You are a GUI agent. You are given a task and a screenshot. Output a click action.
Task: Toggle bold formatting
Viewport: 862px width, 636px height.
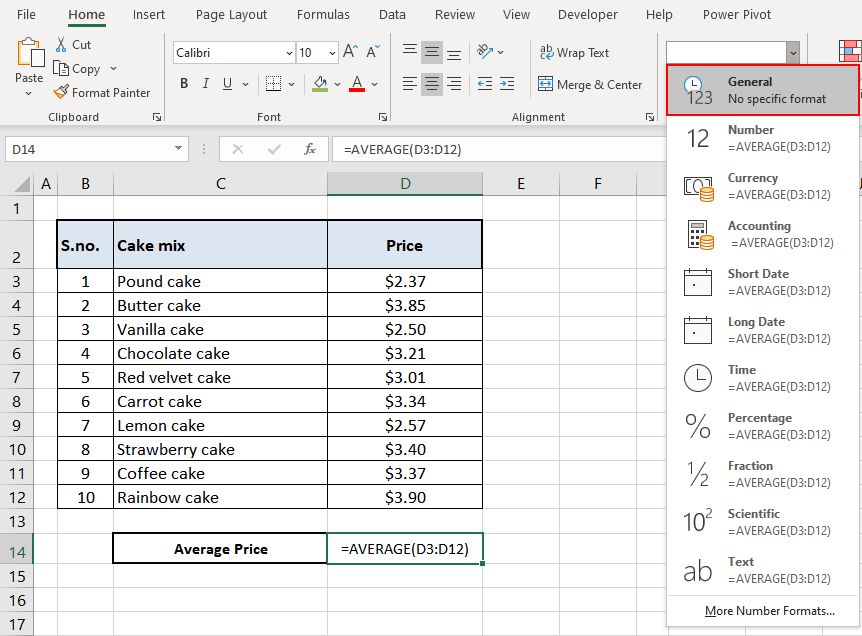(x=183, y=83)
